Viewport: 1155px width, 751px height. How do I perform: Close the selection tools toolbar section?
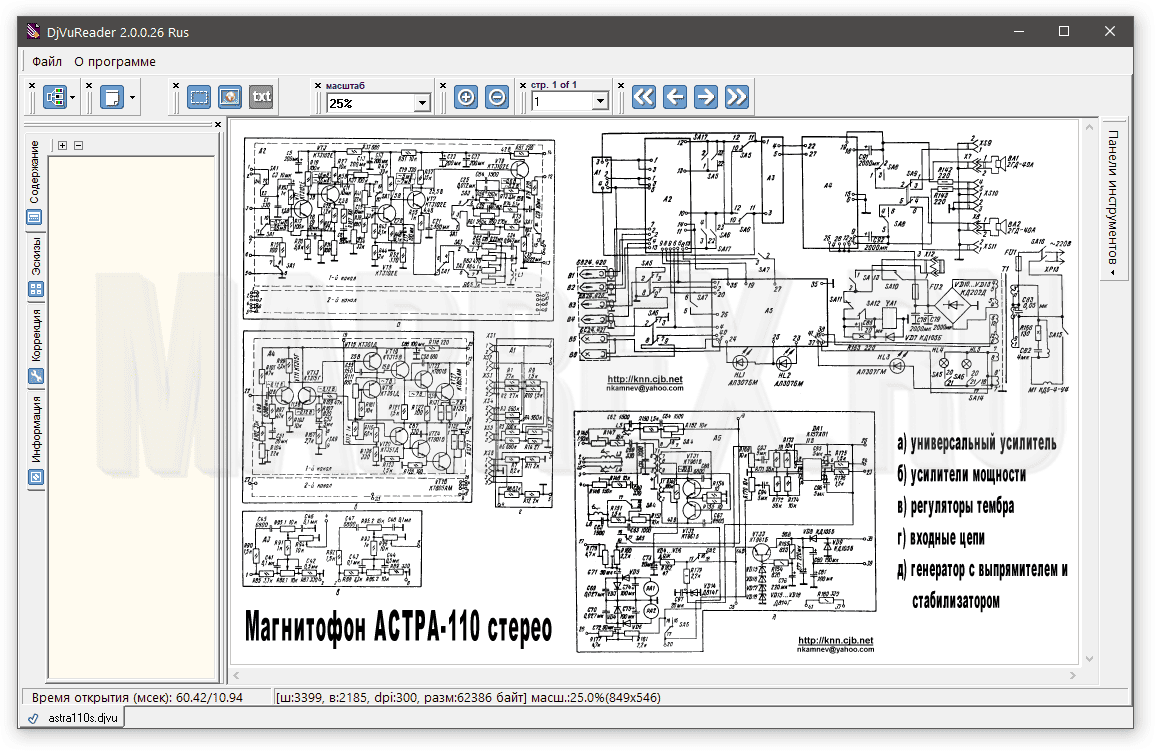(176, 85)
